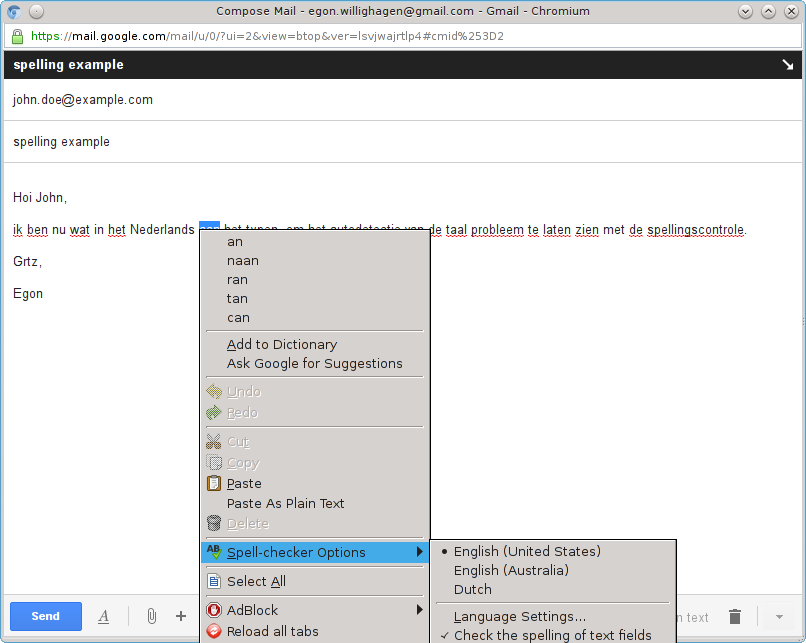Select English (United States) language option

527,551
